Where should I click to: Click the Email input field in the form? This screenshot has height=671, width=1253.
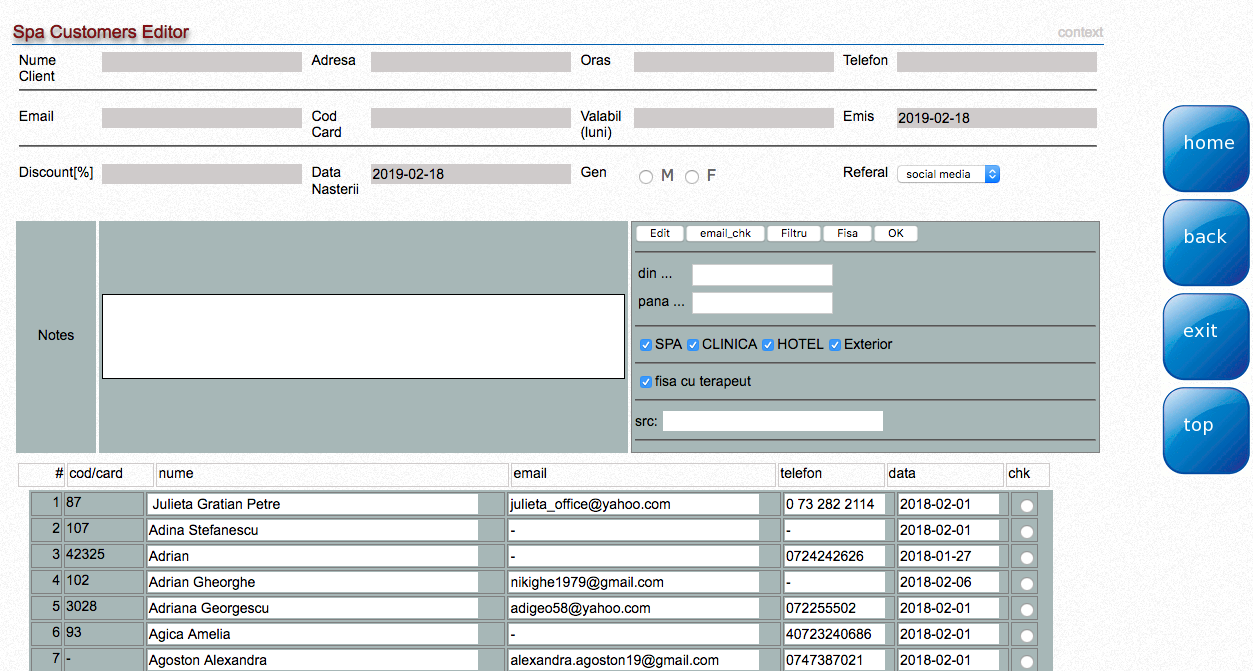tap(201, 118)
